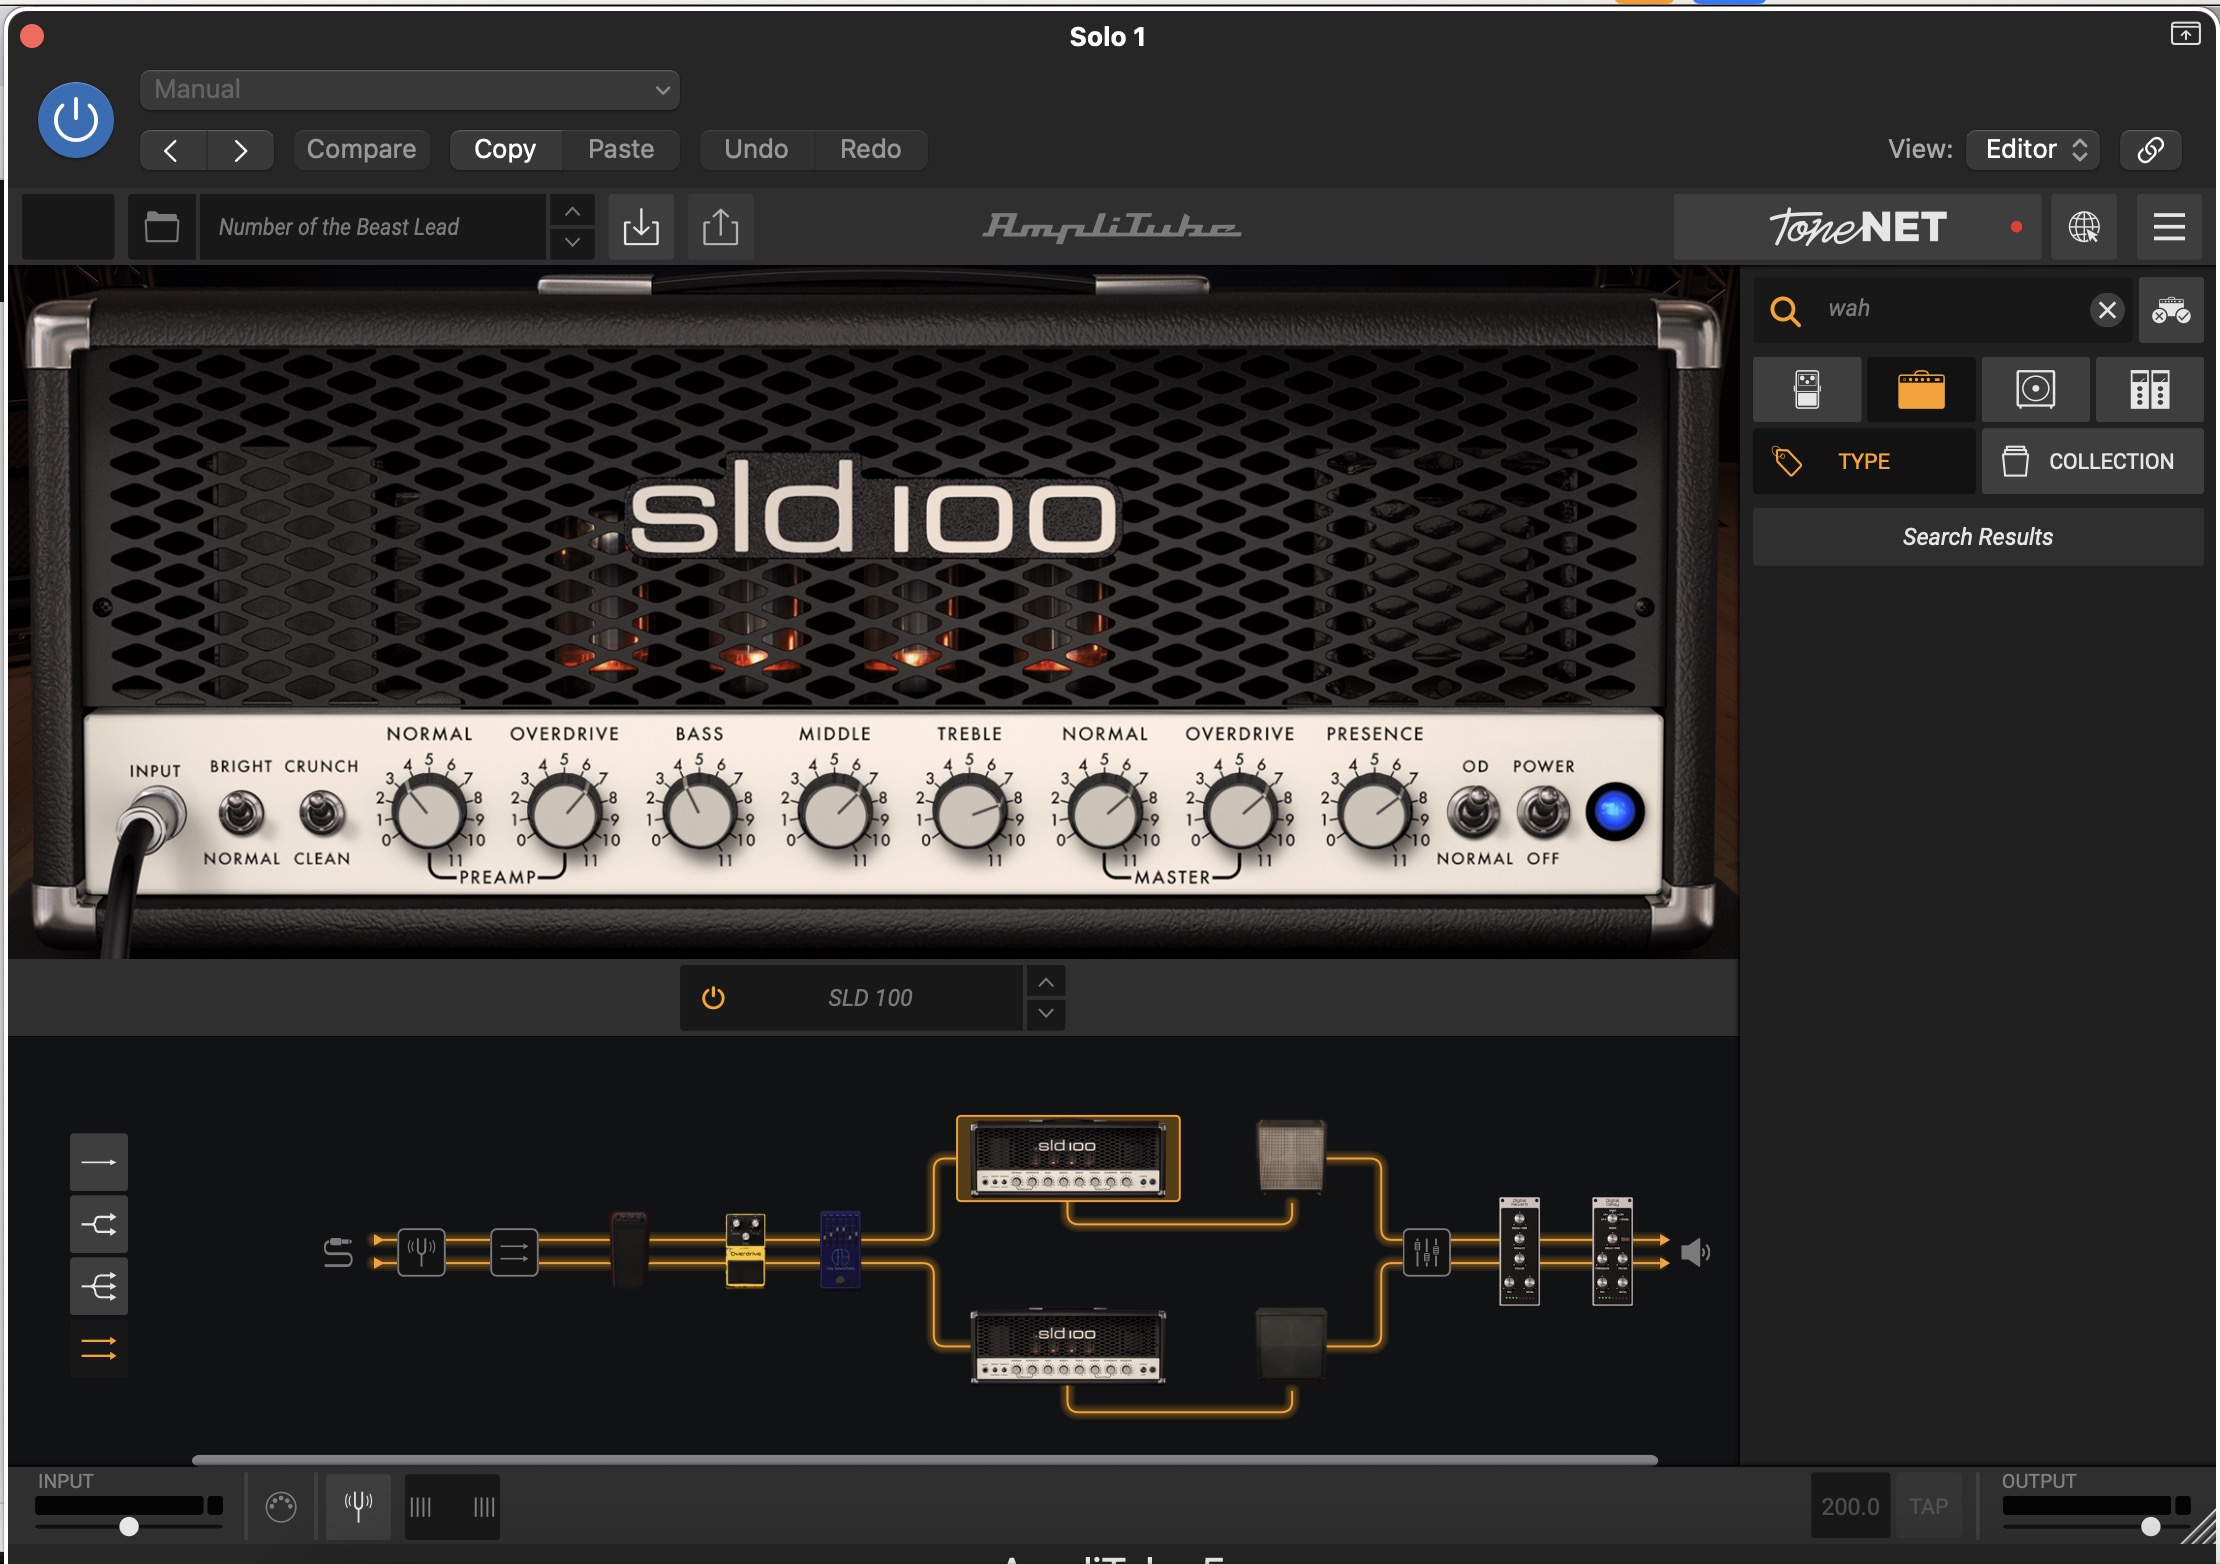Flip the OD/NORMAL channel switch
Screen dimensions: 2220x1564
1474,811
